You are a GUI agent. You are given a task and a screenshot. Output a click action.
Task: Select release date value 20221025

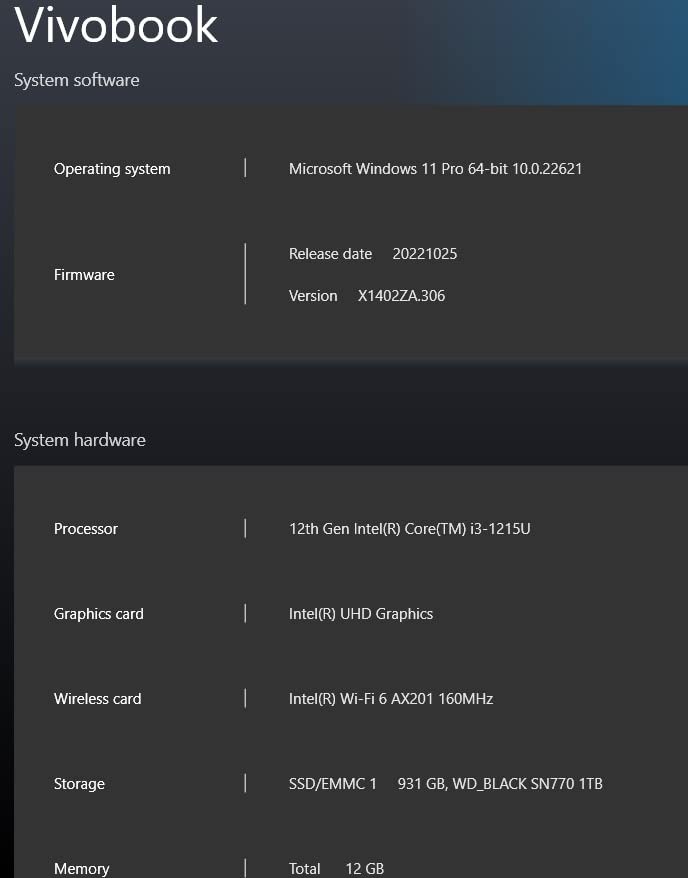pyautogui.click(x=425, y=254)
